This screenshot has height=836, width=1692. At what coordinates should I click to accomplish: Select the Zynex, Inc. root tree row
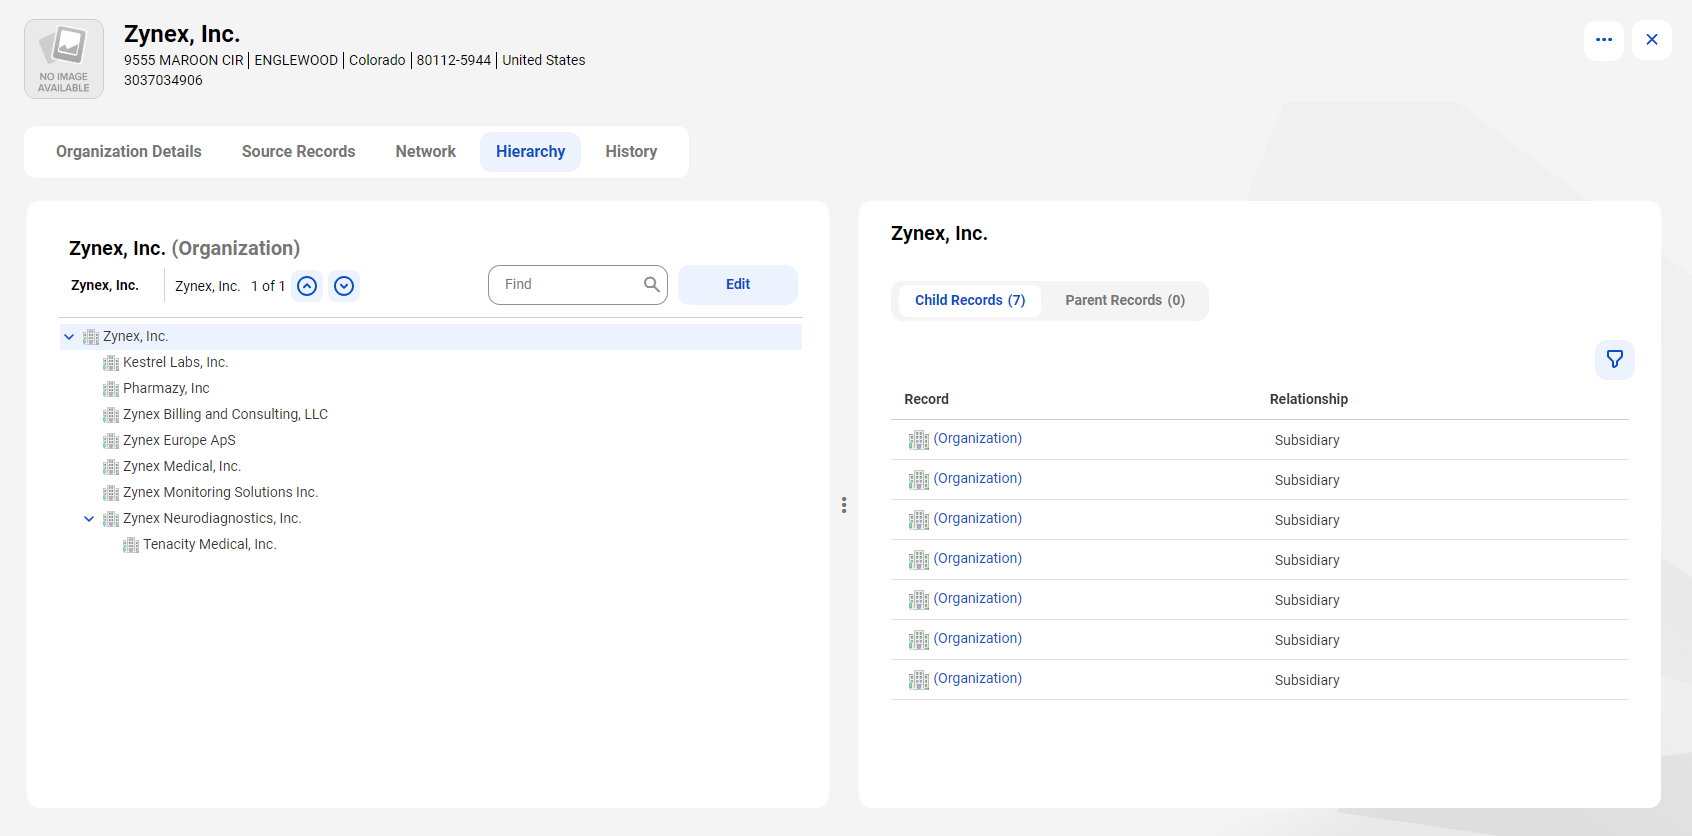tap(431, 337)
